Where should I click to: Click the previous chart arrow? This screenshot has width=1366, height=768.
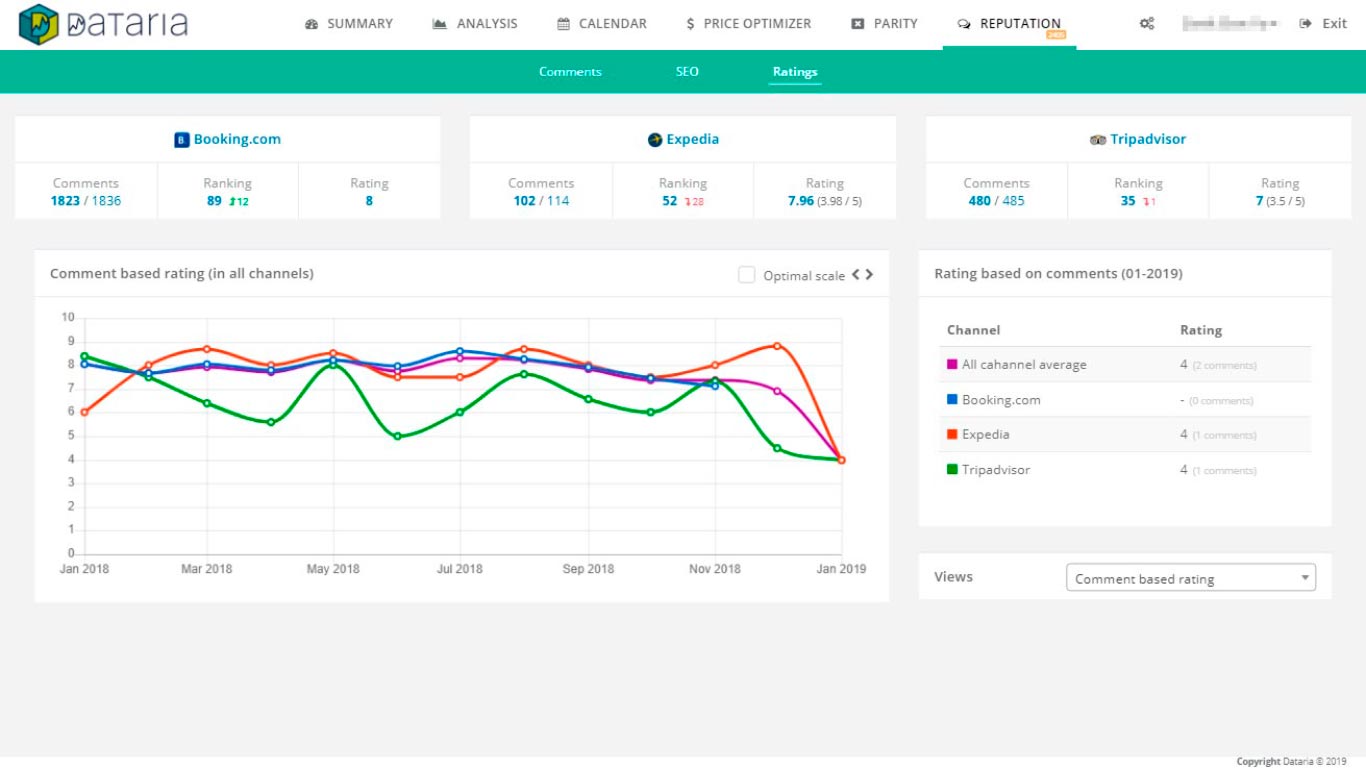pyautogui.click(x=856, y=274)
